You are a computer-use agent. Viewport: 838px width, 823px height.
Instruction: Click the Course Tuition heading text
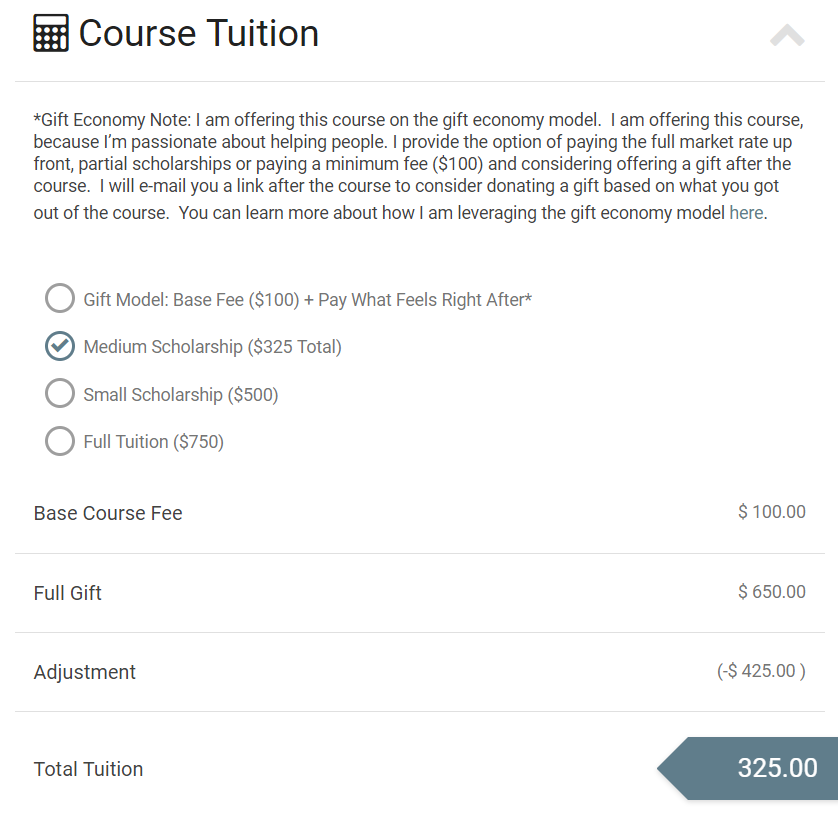pyautogui.click(x=200, y=32)
